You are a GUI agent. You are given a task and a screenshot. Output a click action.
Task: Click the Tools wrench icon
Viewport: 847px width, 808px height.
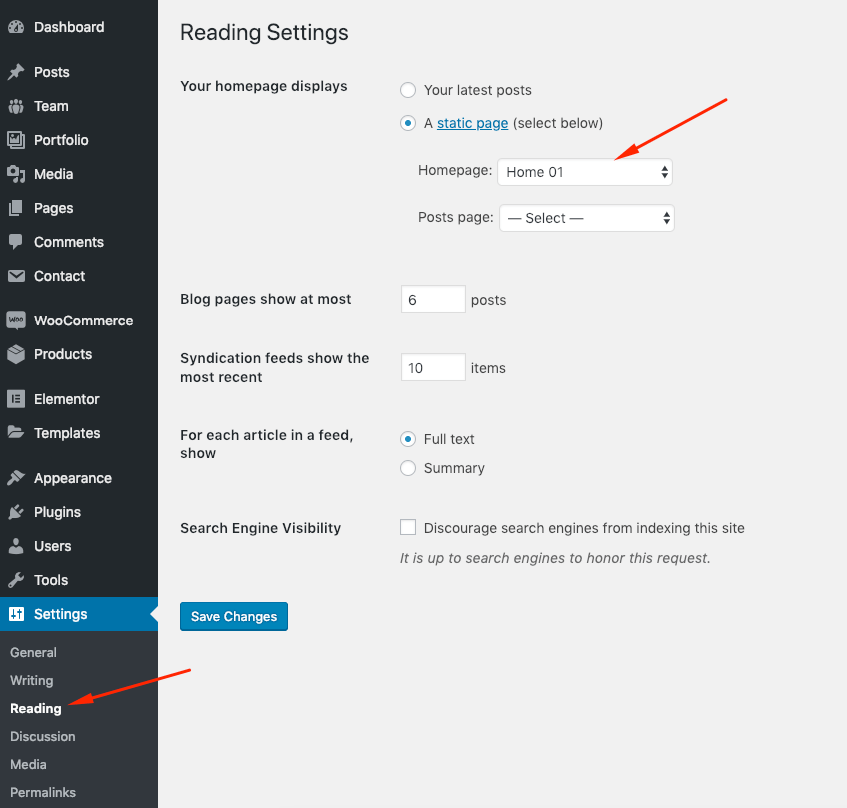tap(16, 580)
